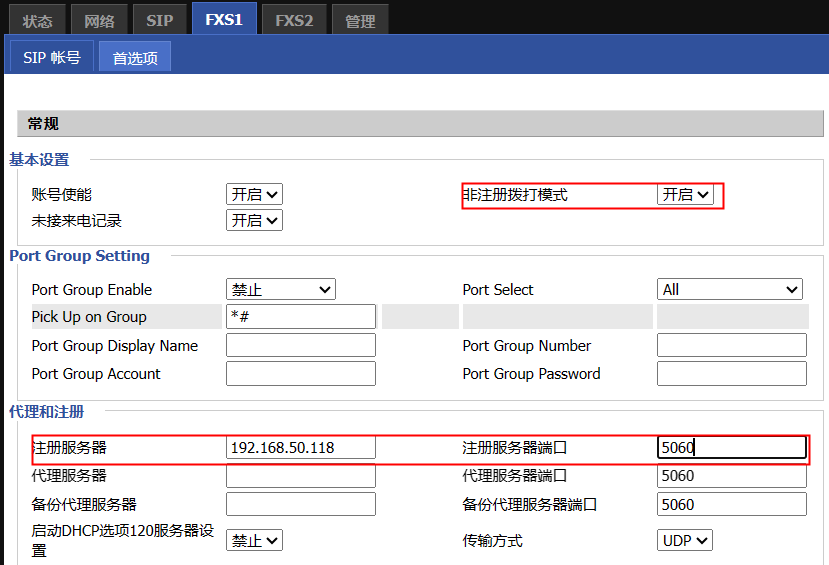Open the 传输方式 UDP dropdown
Screen dimensions: 829x565
click(685, 540)
